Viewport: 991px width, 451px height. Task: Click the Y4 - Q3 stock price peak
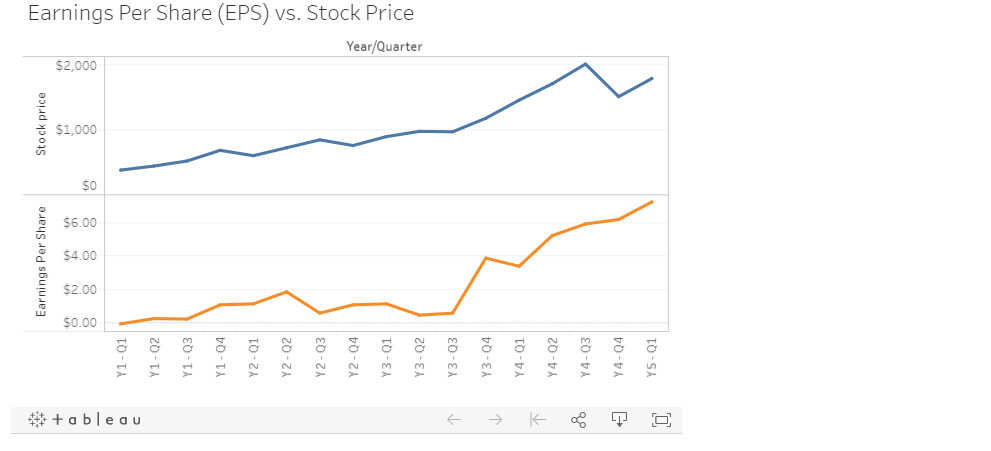(585, 64)
